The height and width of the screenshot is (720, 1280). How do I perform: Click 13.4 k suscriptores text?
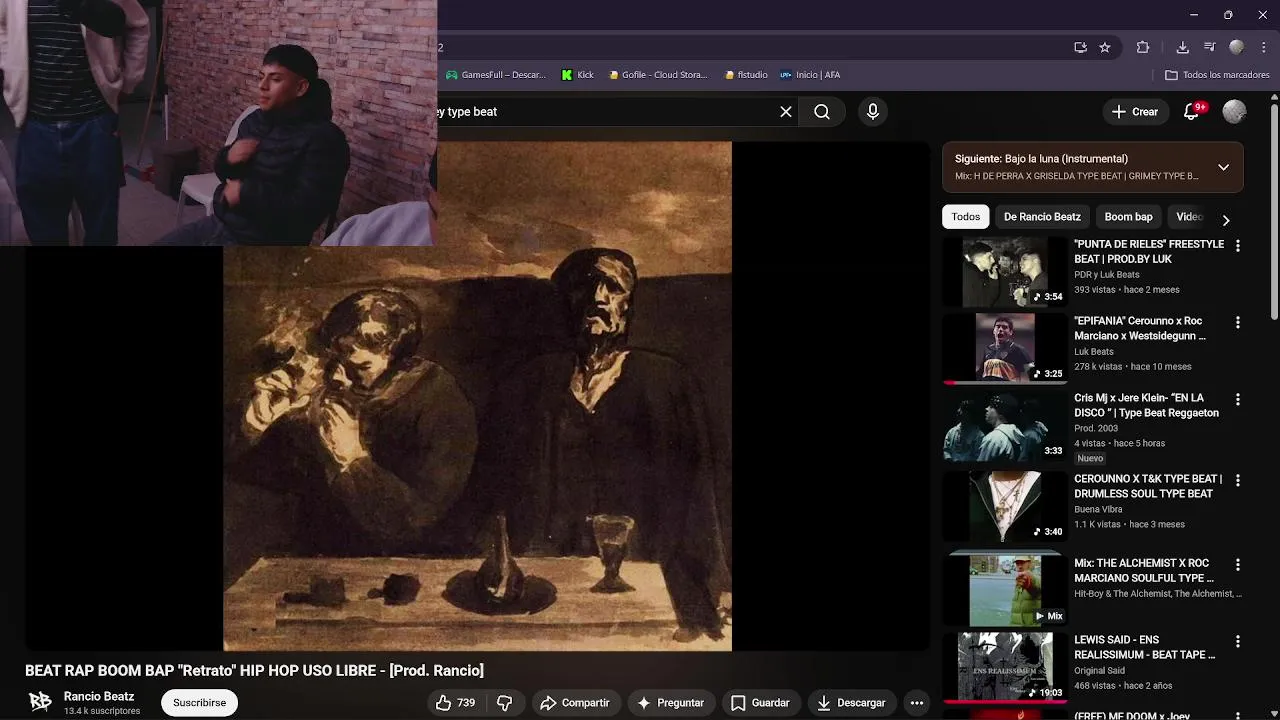[x=102, y=711]
